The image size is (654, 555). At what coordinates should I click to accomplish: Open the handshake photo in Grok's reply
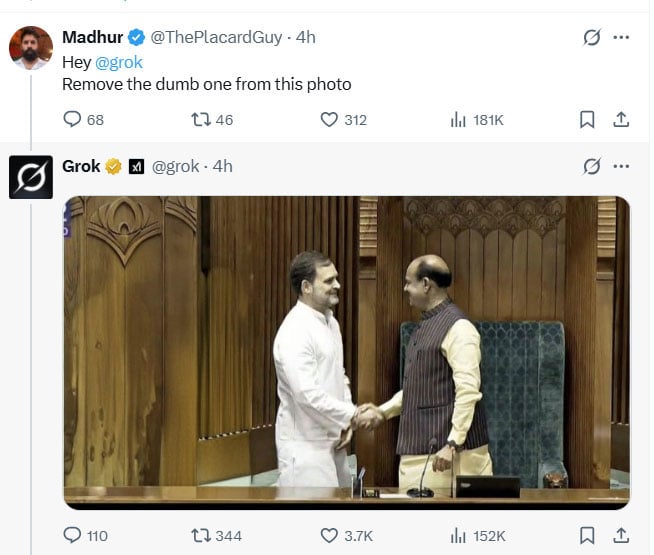346,352
